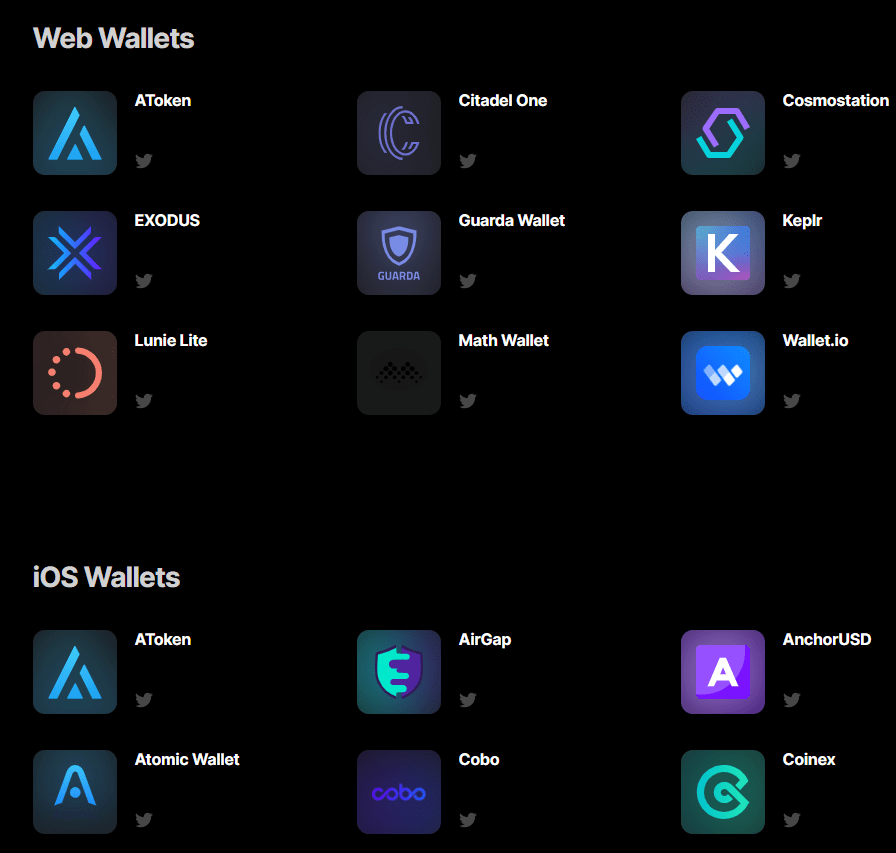Open the Keplr wallet logo
The height and width of the screenshot is (853, 896).
(723, 253)
